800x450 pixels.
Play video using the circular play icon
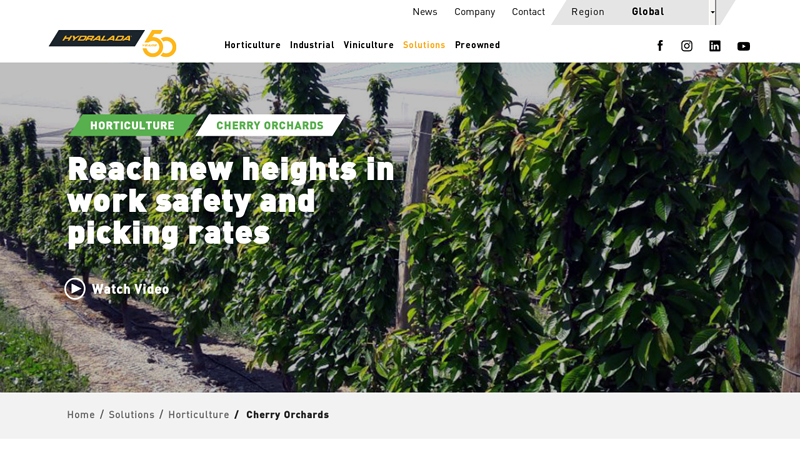[75, 289]
